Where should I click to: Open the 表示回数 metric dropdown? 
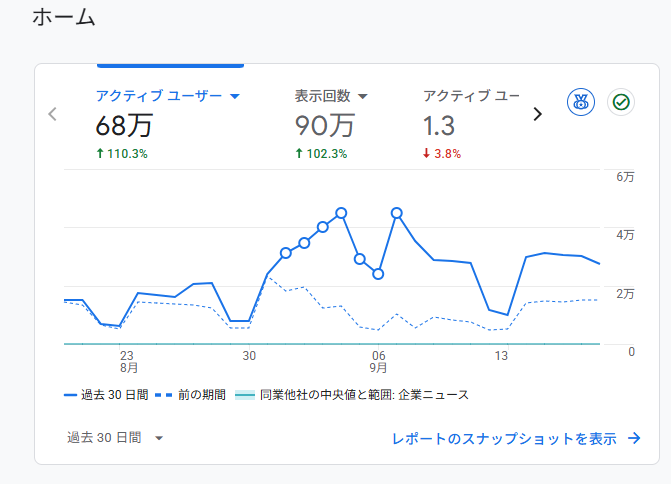click(362, 96)
